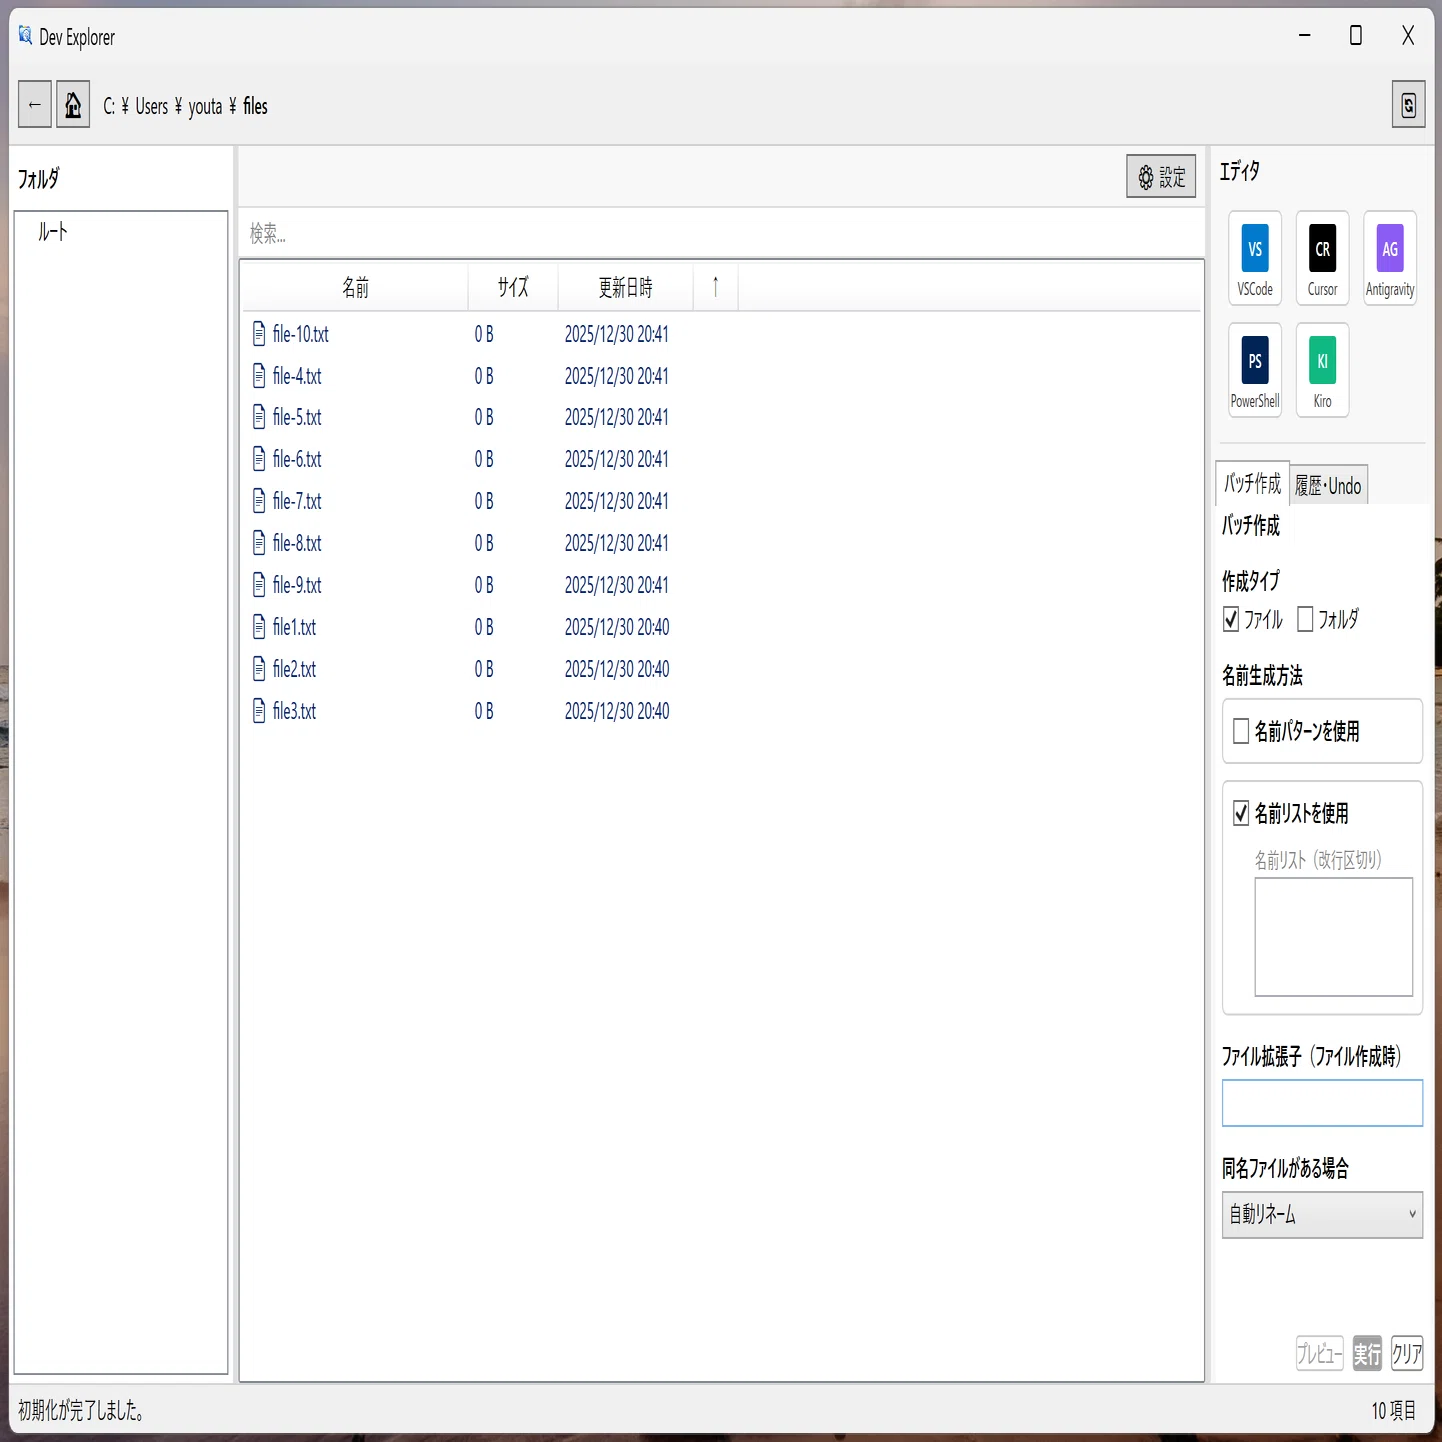Select the file-7.txt file name
Image resolution: width=1442 pixels, height=1442 pixels.
[x=297, y=501]
